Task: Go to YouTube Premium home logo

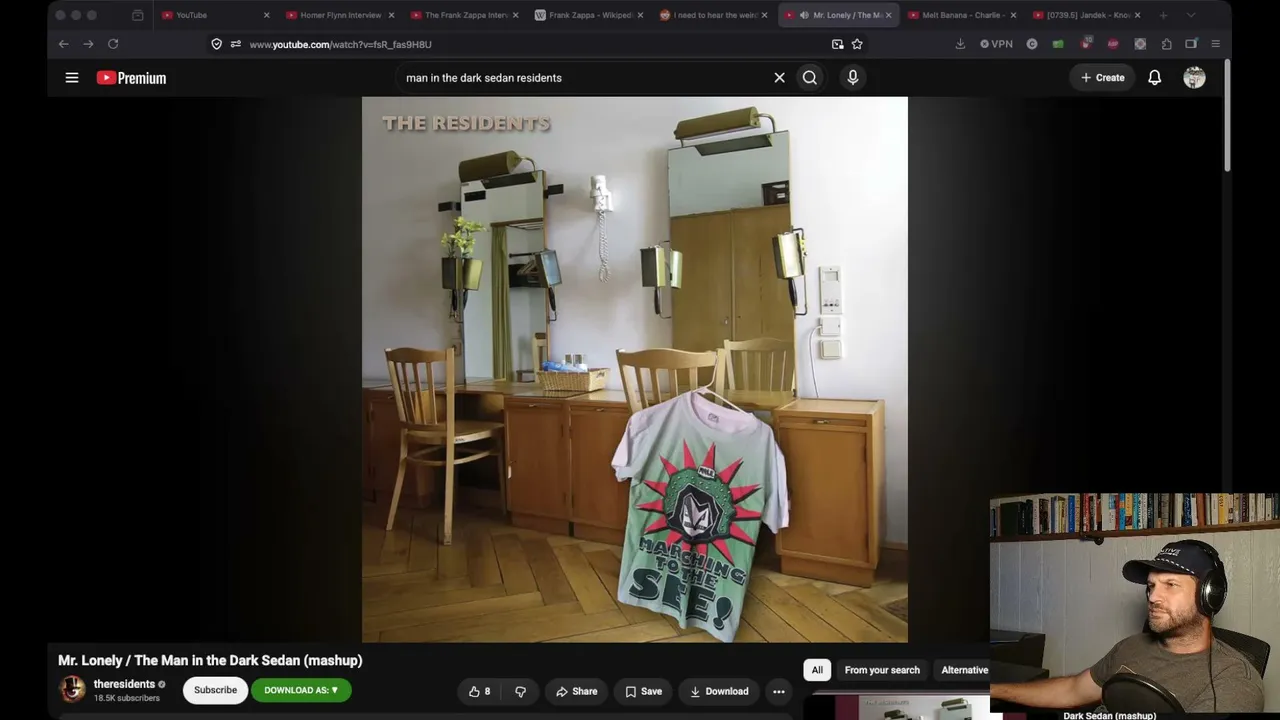Action: (131, 78)
